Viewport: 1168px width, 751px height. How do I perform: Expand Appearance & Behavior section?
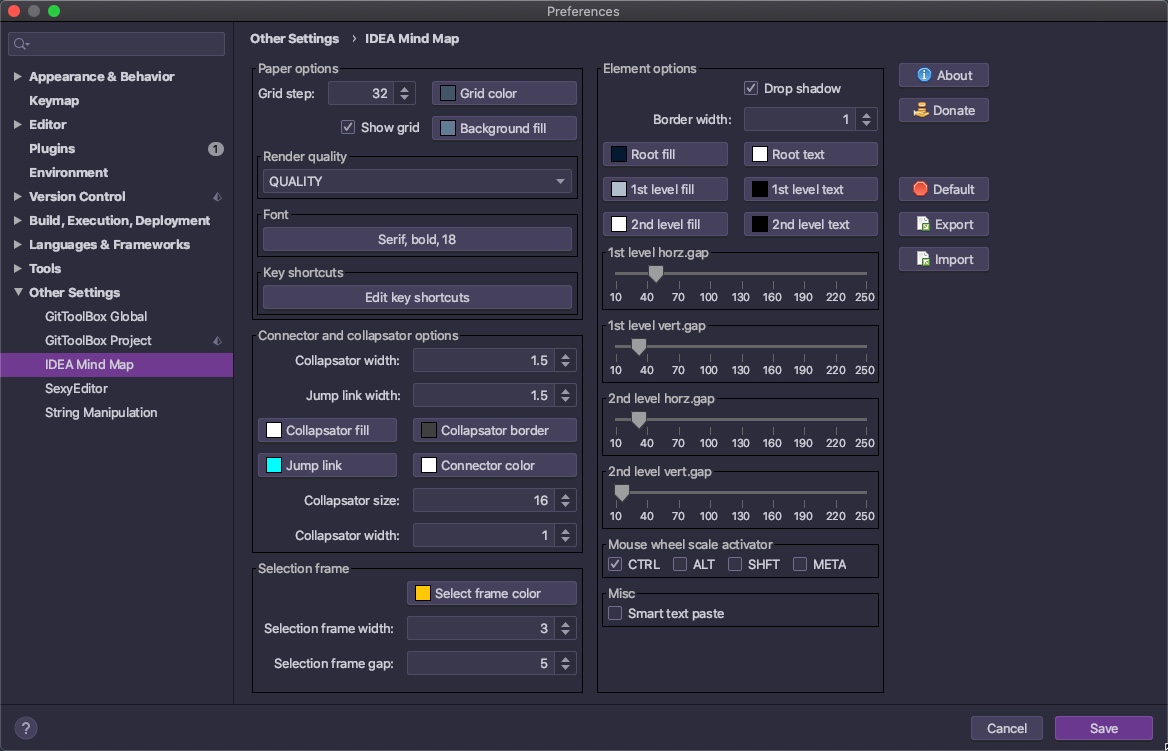[18, 77]
